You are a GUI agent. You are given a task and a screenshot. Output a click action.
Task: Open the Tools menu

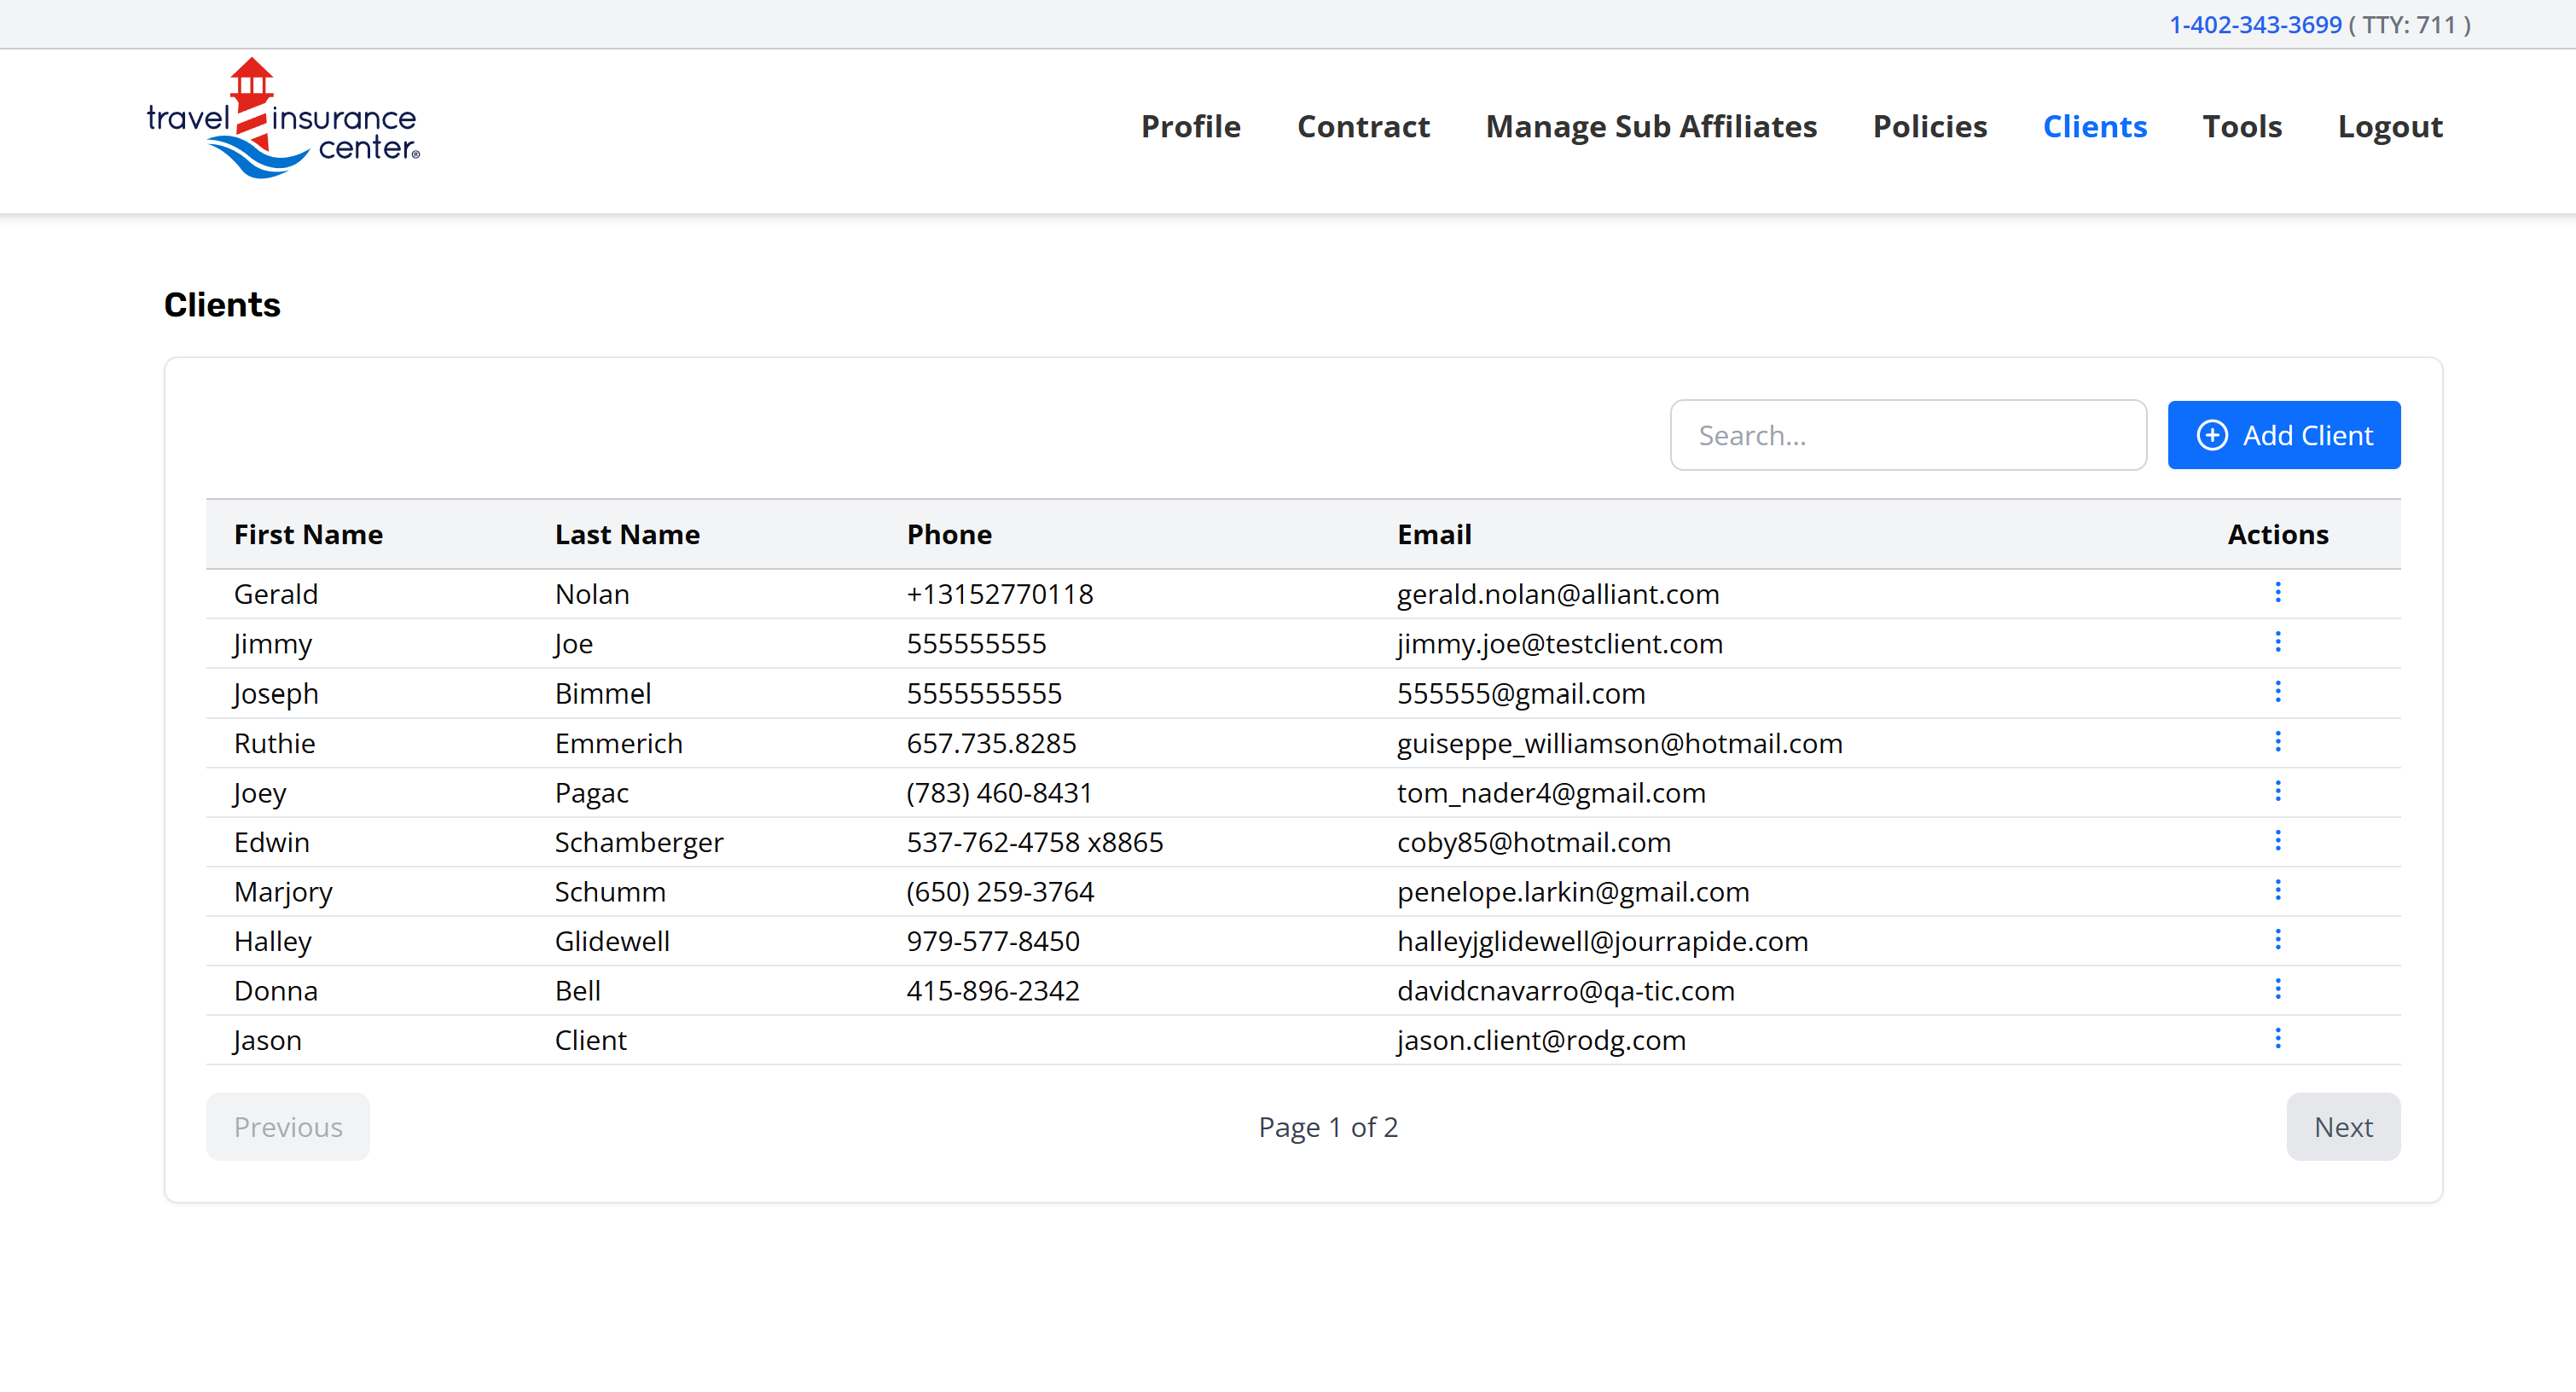2241,127
